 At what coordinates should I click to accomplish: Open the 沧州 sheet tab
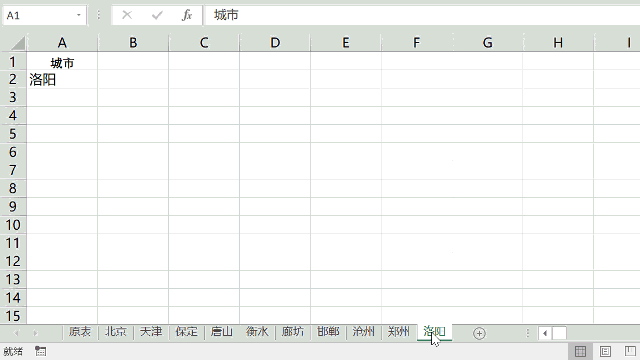[x=363, y=332]
